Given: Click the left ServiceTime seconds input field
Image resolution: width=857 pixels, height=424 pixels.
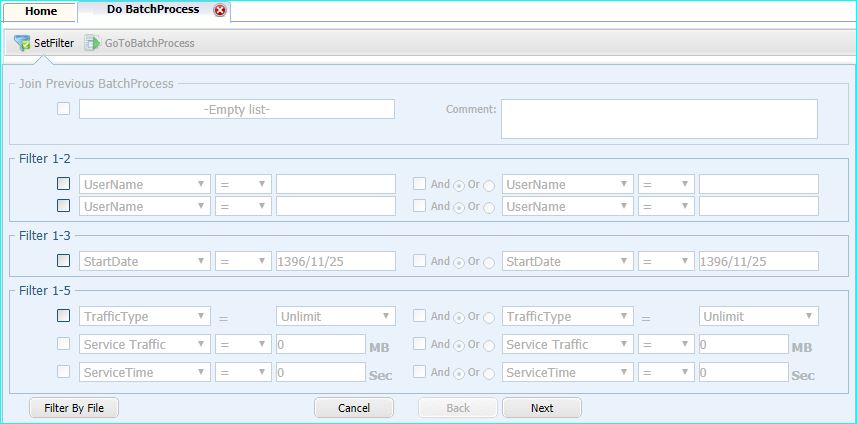Looking at the screenshot, I should [320, 372].
